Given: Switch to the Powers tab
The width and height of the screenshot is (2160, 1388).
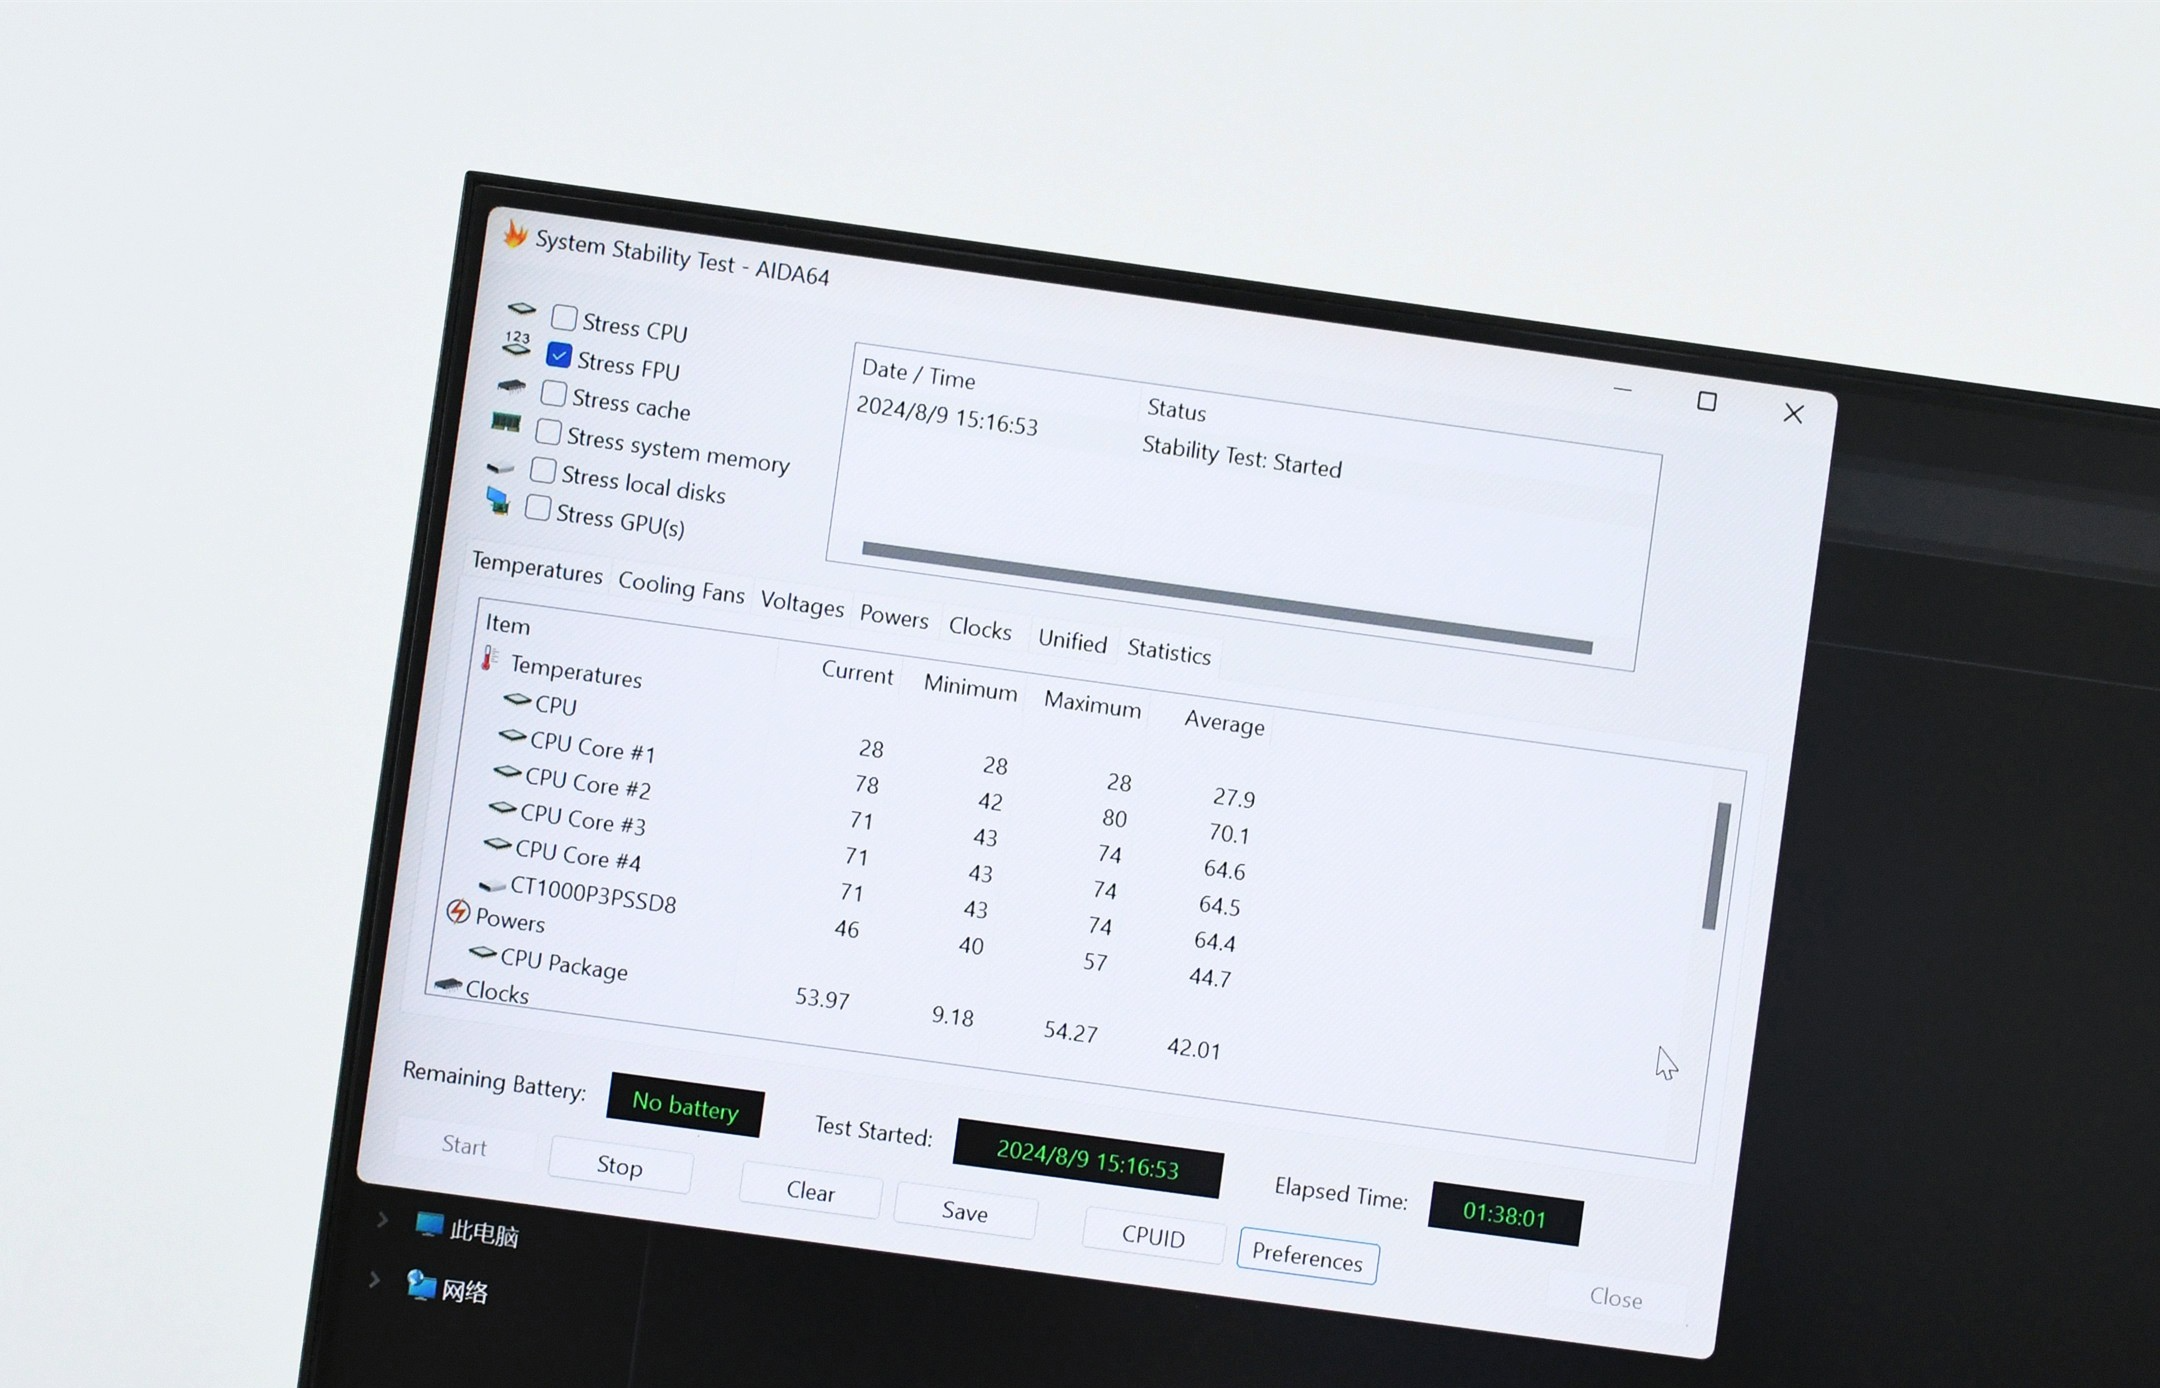Looking at the screenshot, I should tap(894, 617).
